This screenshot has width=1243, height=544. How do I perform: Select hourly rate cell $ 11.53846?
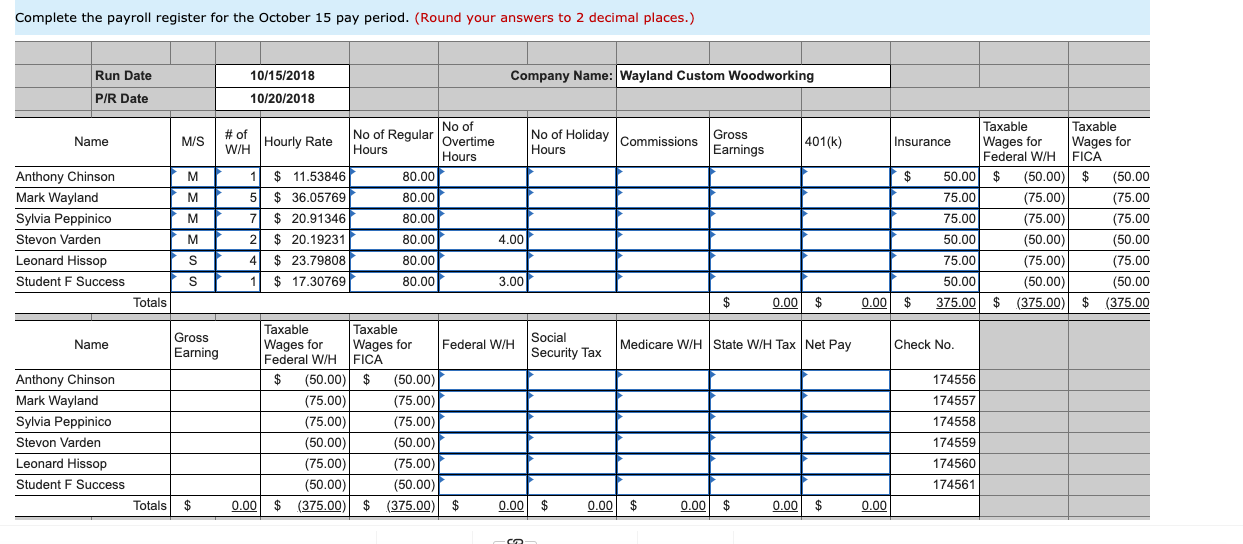[304, 177]
